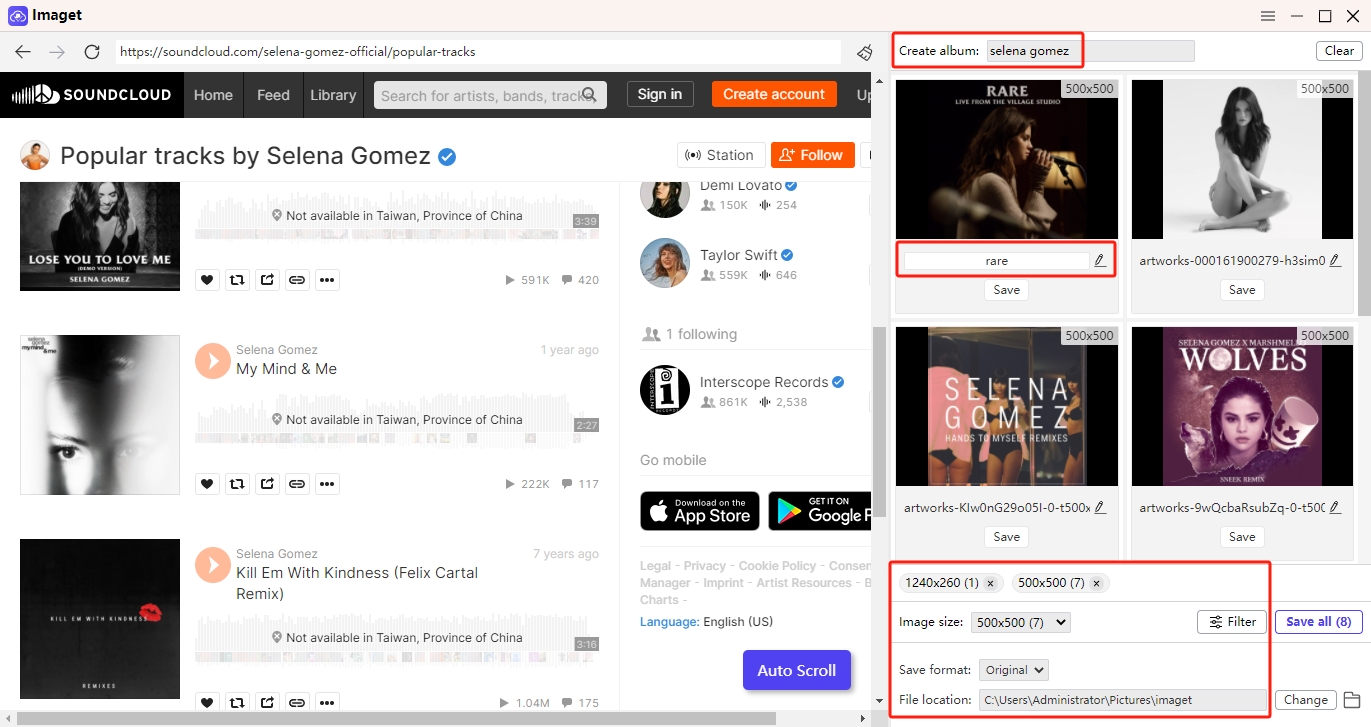Click the Language: English (US) link
This screenshot has width=1371, height=727.
706,622
